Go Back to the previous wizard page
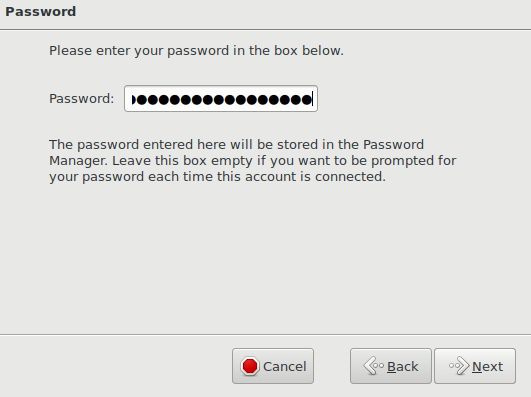 pyautogui.click(x=391, y=366)
